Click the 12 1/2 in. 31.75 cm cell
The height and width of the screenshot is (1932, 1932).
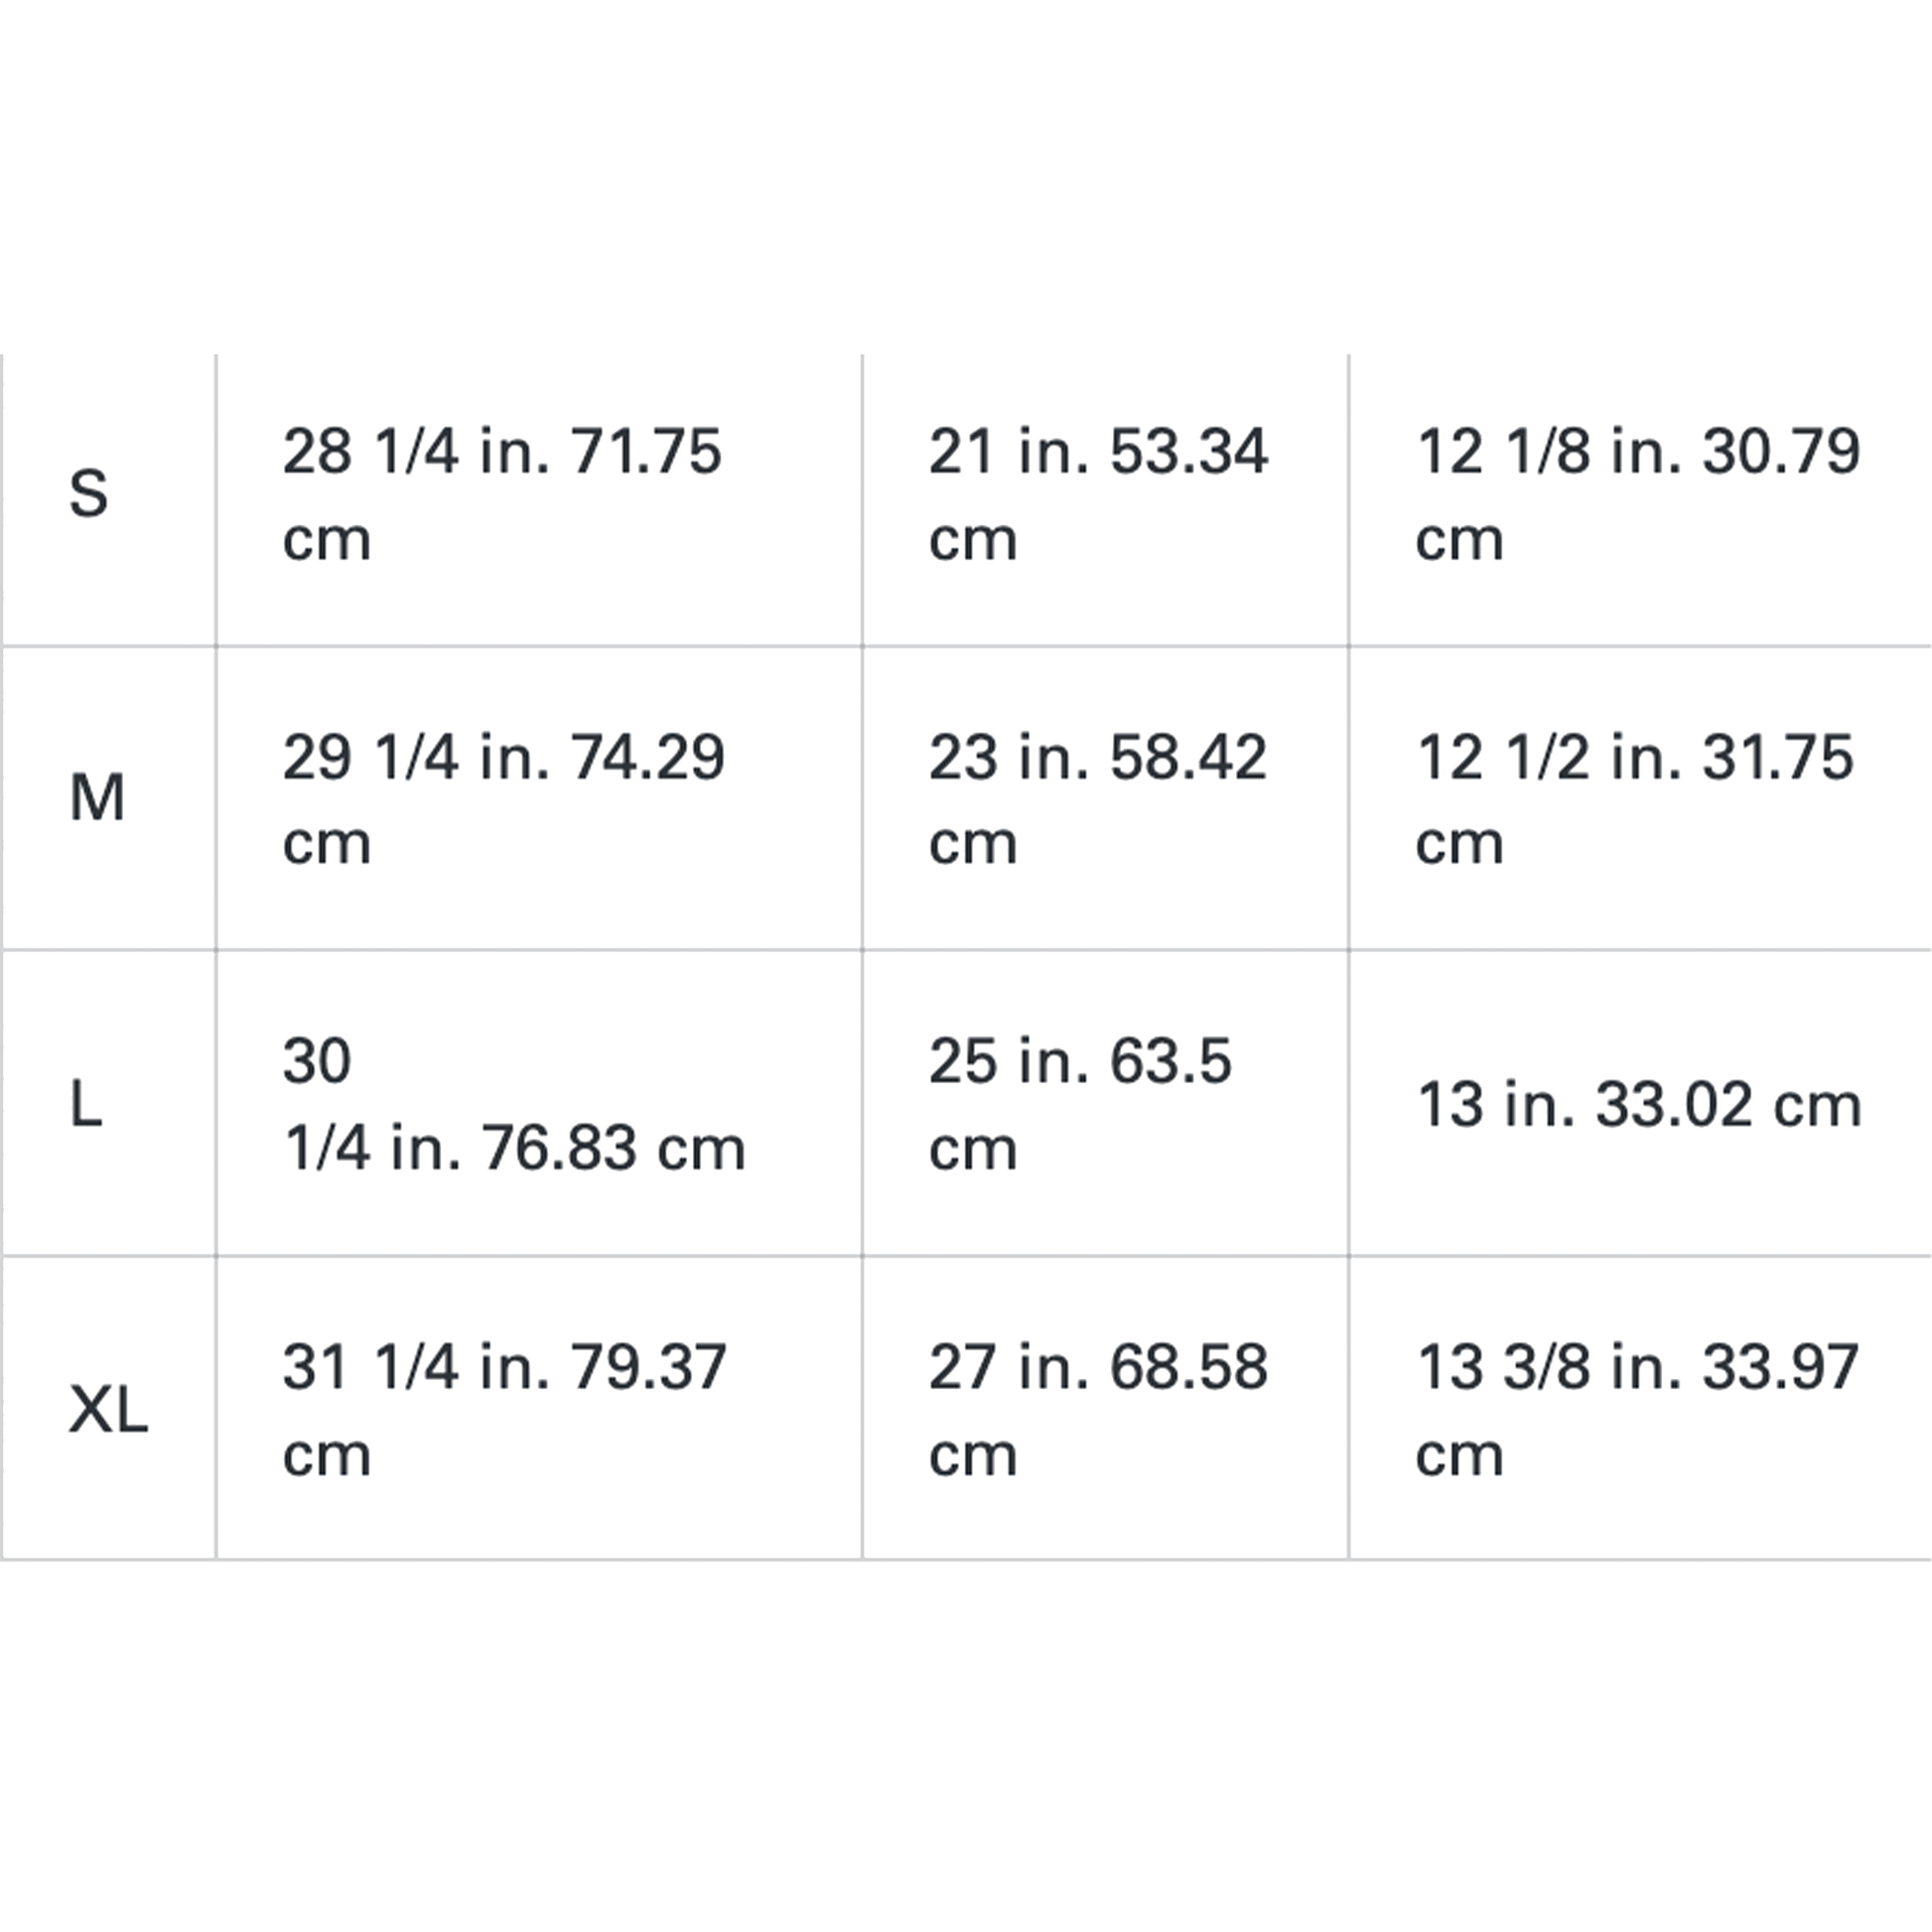[x=1640, y=798]
